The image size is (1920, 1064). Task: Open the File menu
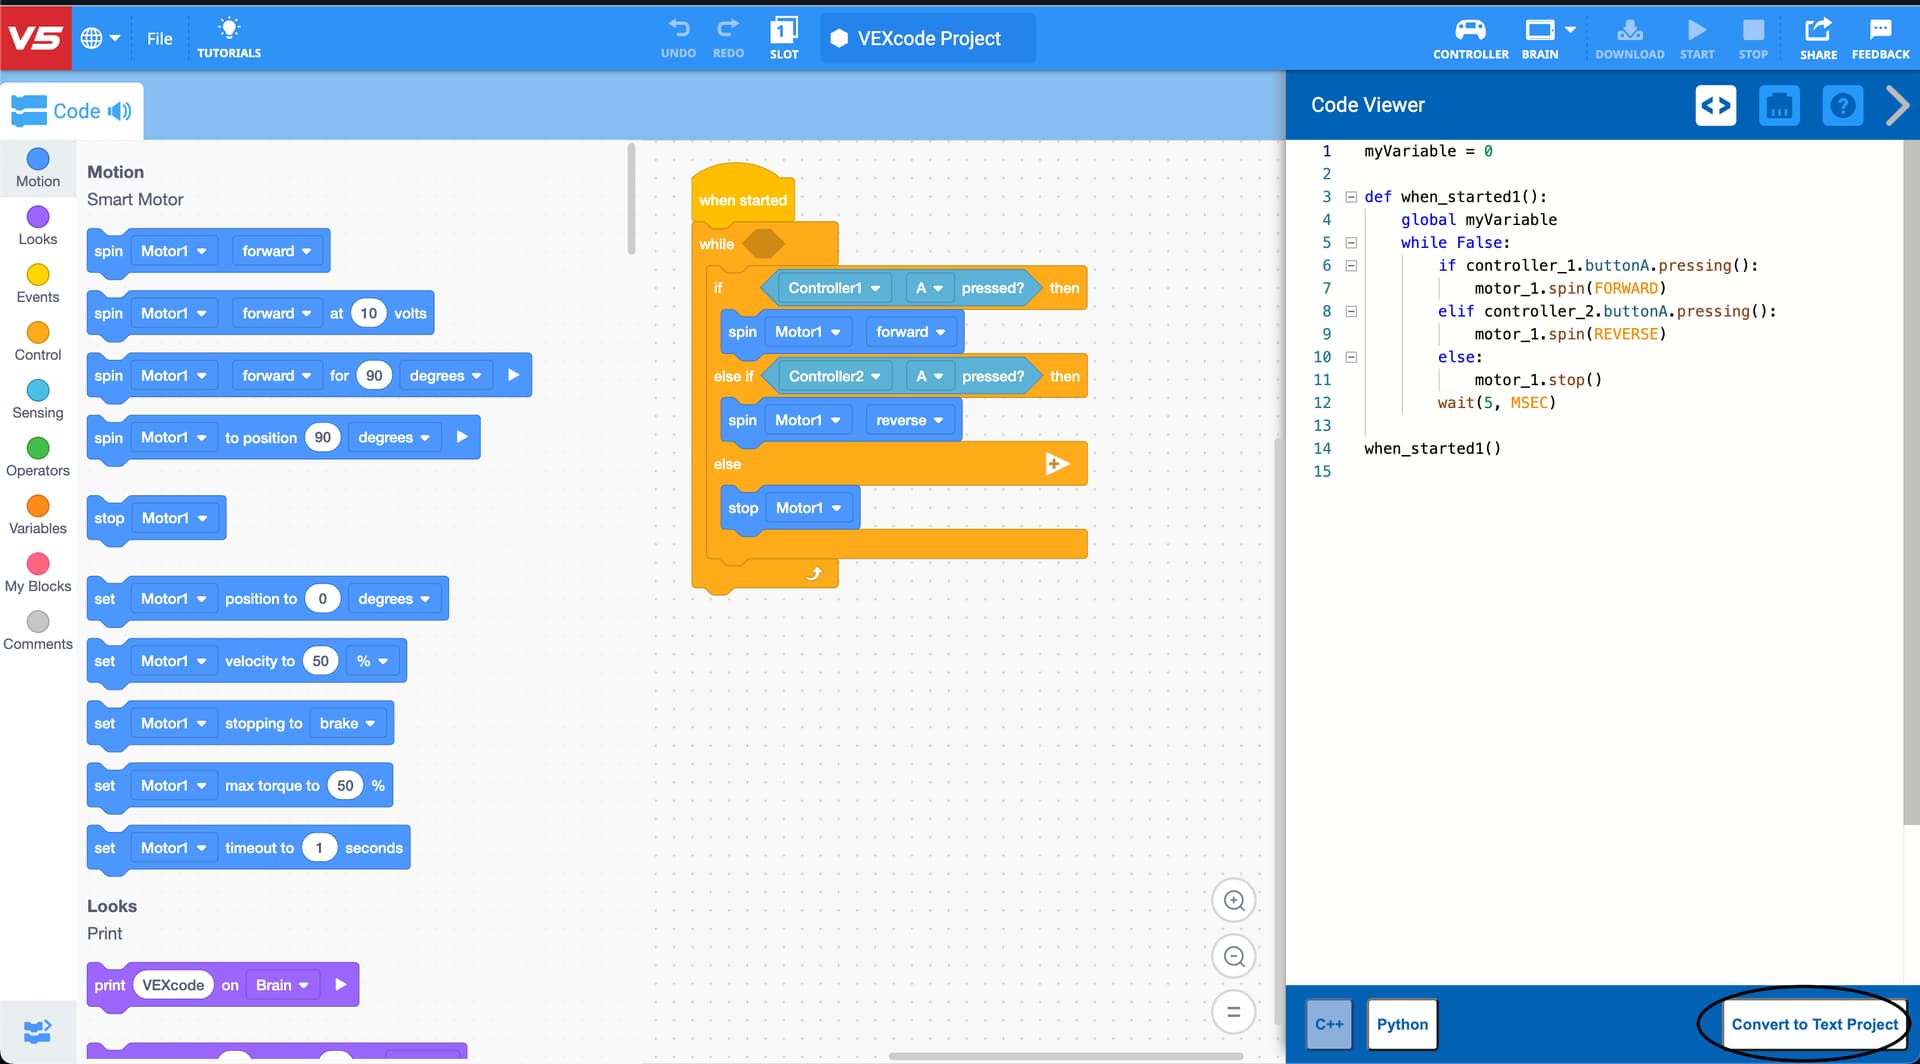(159, 38)
